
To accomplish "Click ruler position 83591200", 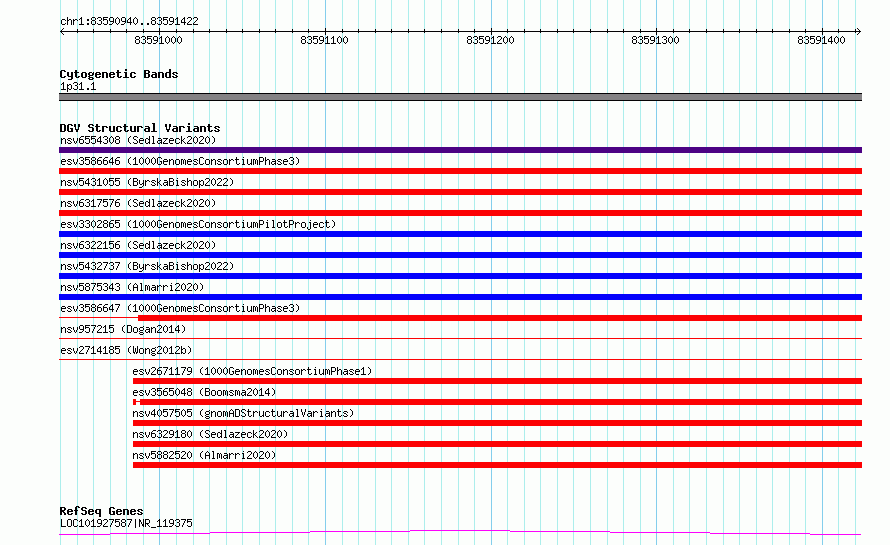I will (490, 40).
